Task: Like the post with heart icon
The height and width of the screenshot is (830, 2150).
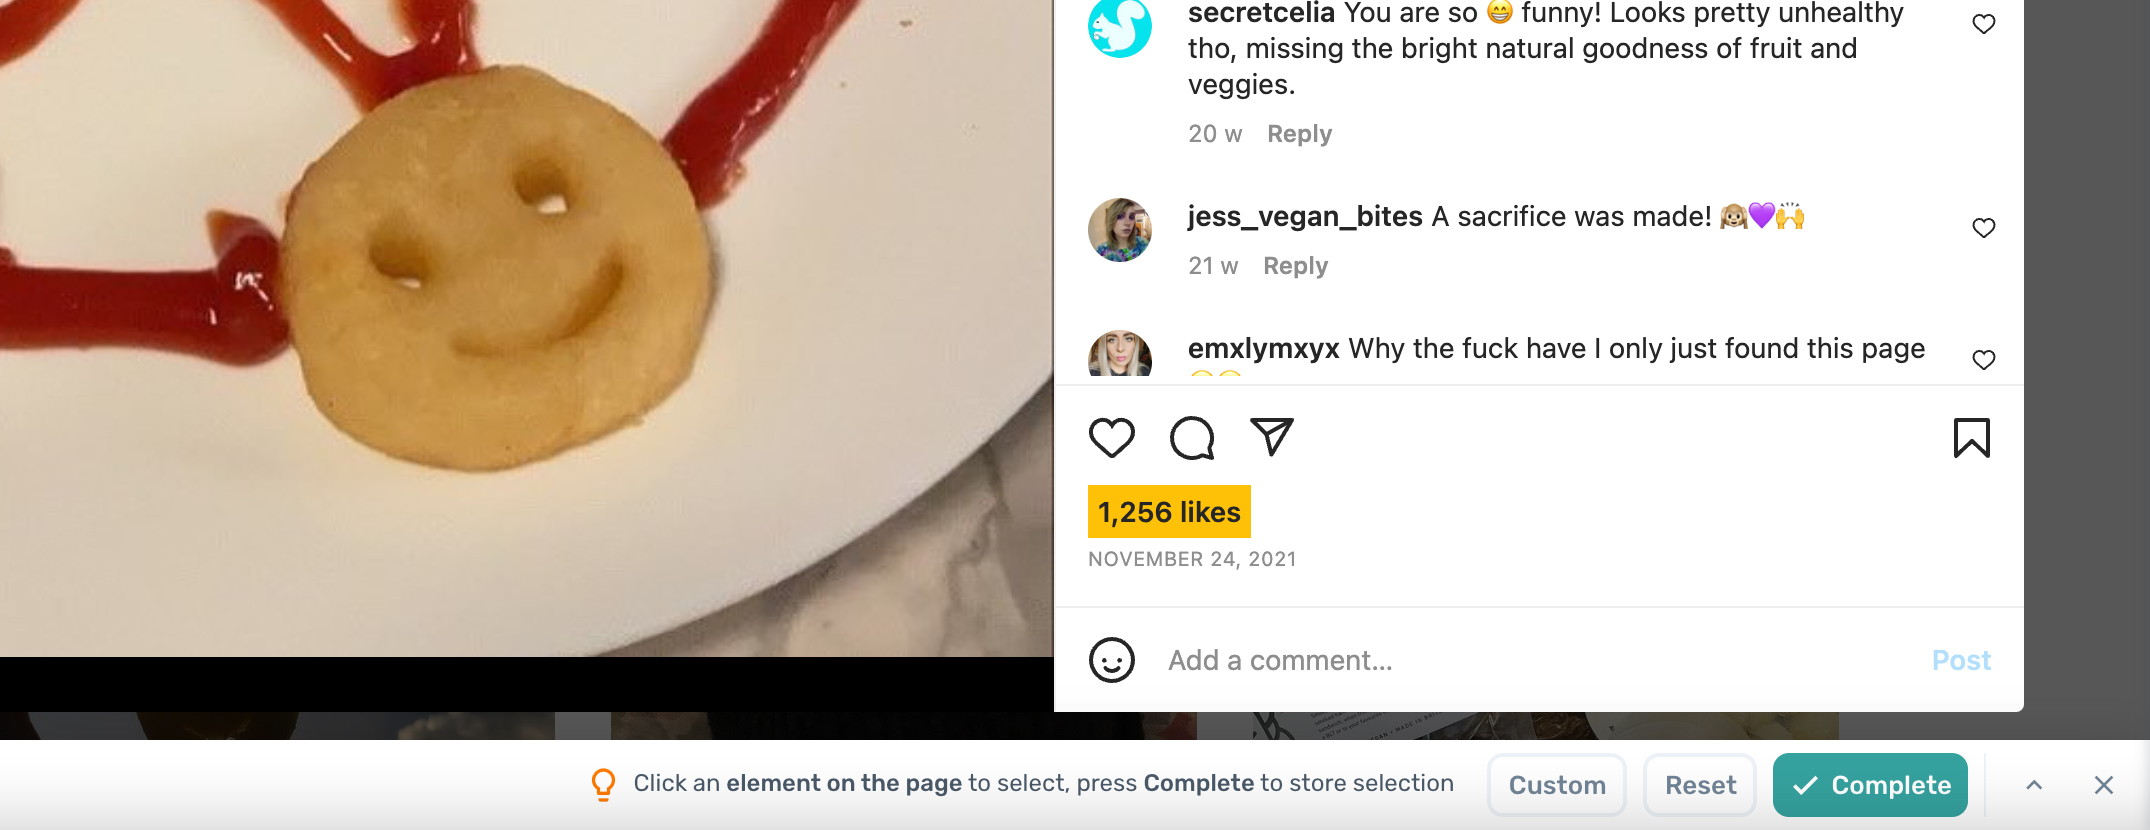Action: pyautogui.click(x=1111, y=438)
